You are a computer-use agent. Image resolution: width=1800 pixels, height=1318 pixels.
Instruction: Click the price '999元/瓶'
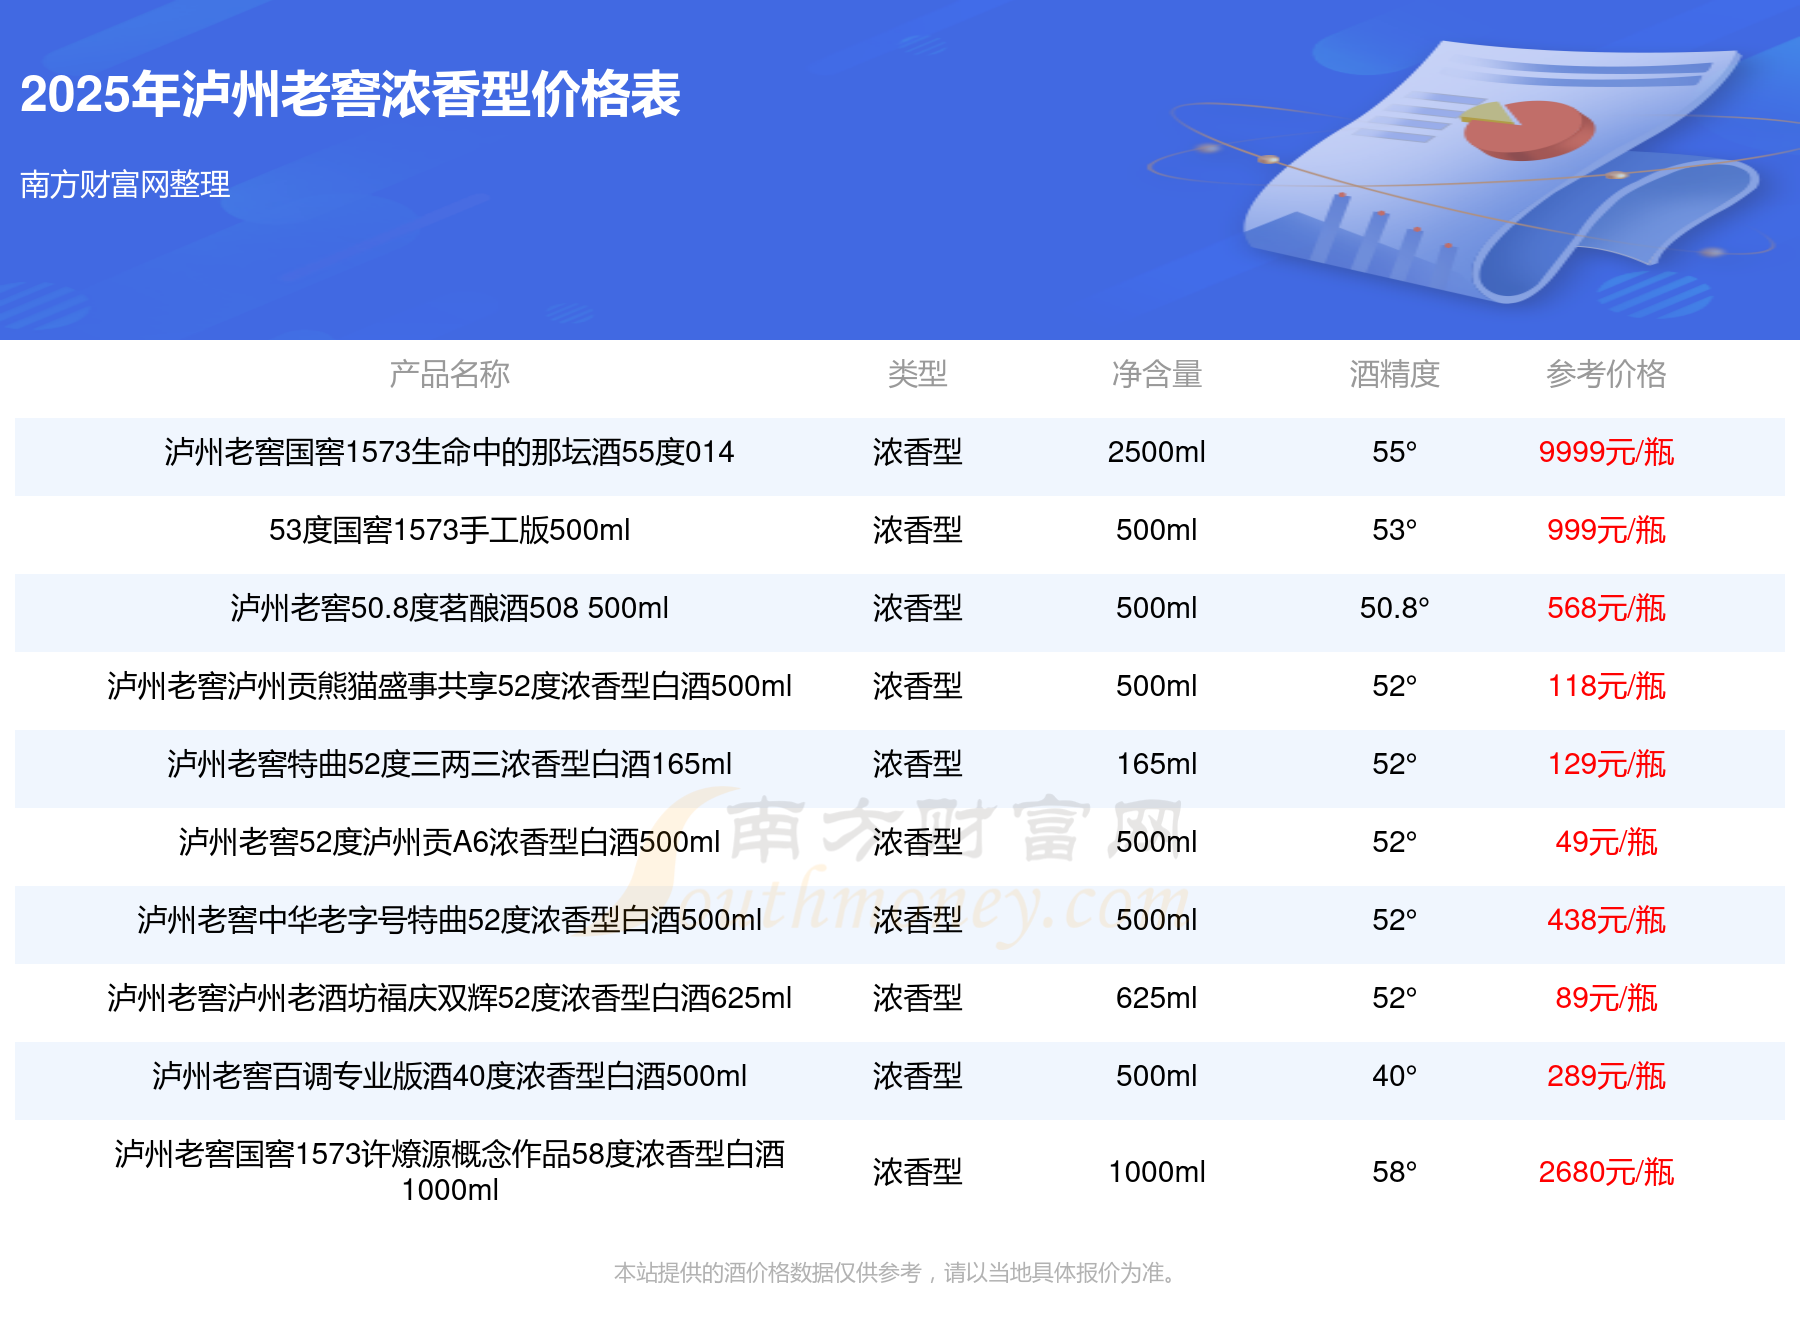(x=1607, y=530)
